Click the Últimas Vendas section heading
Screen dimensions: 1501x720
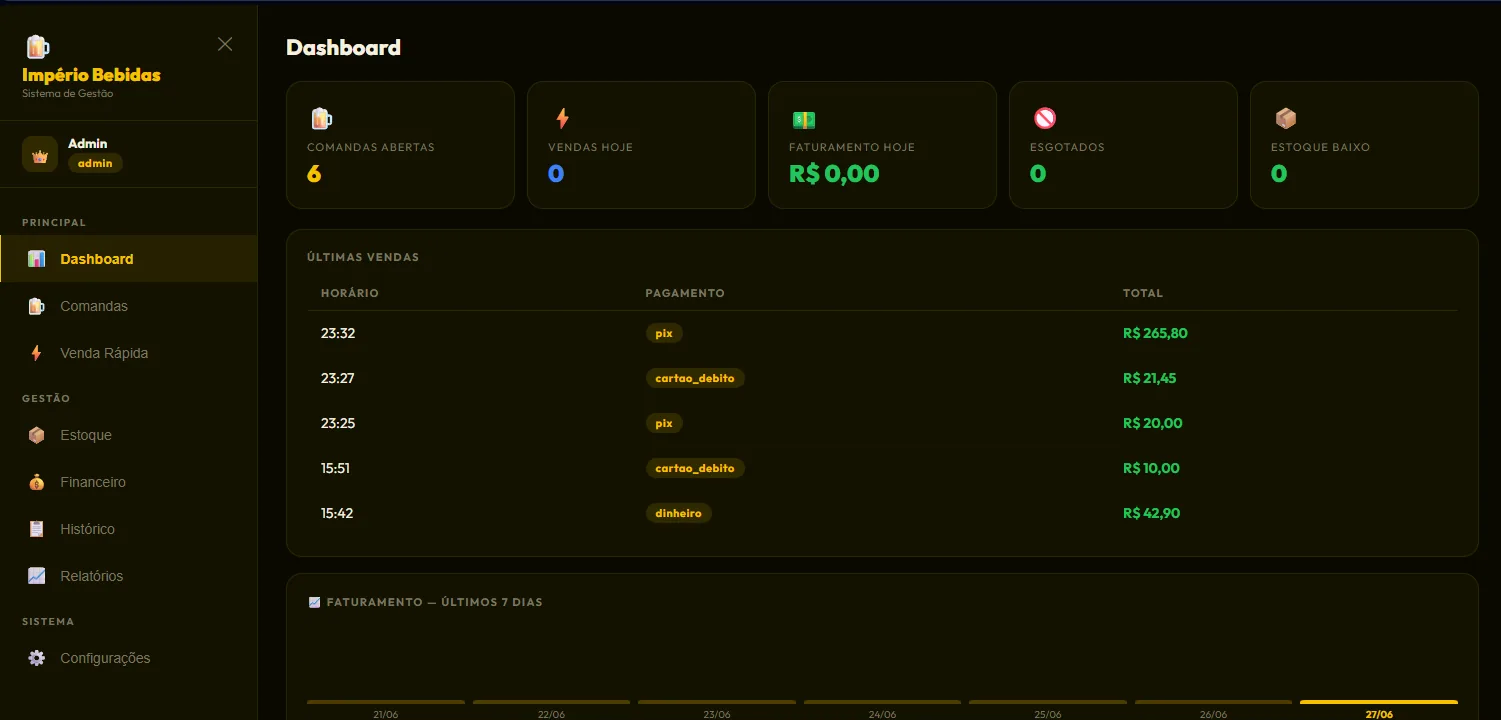pyautogui.click(x=363, y=257)
